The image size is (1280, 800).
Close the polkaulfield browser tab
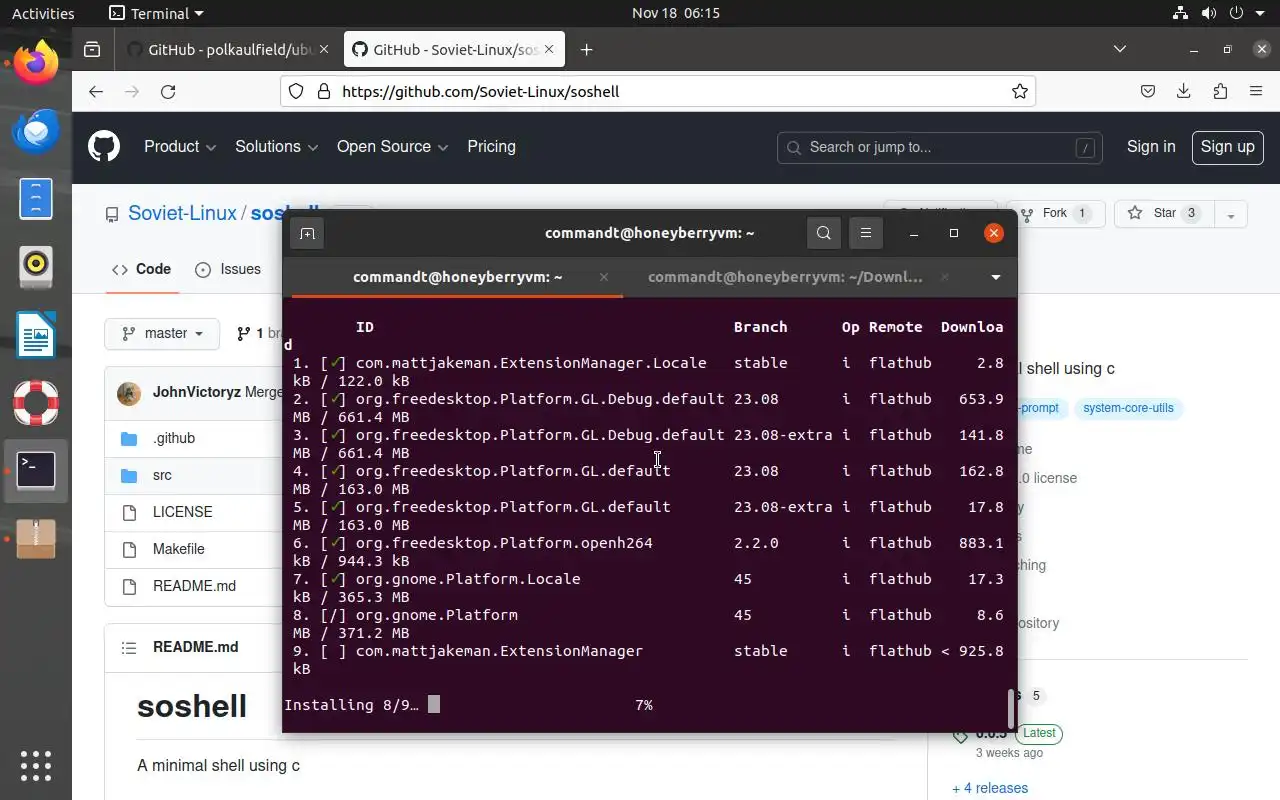(324, 49)
